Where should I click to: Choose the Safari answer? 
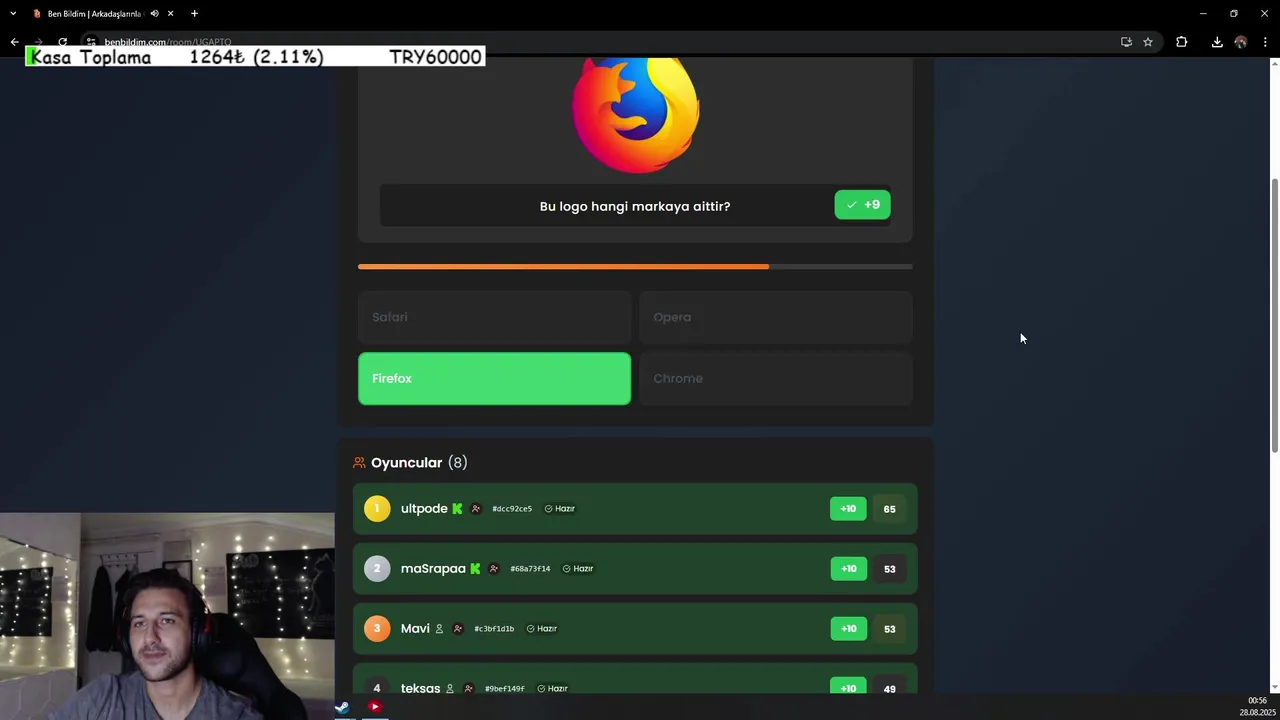pos(495,317)
